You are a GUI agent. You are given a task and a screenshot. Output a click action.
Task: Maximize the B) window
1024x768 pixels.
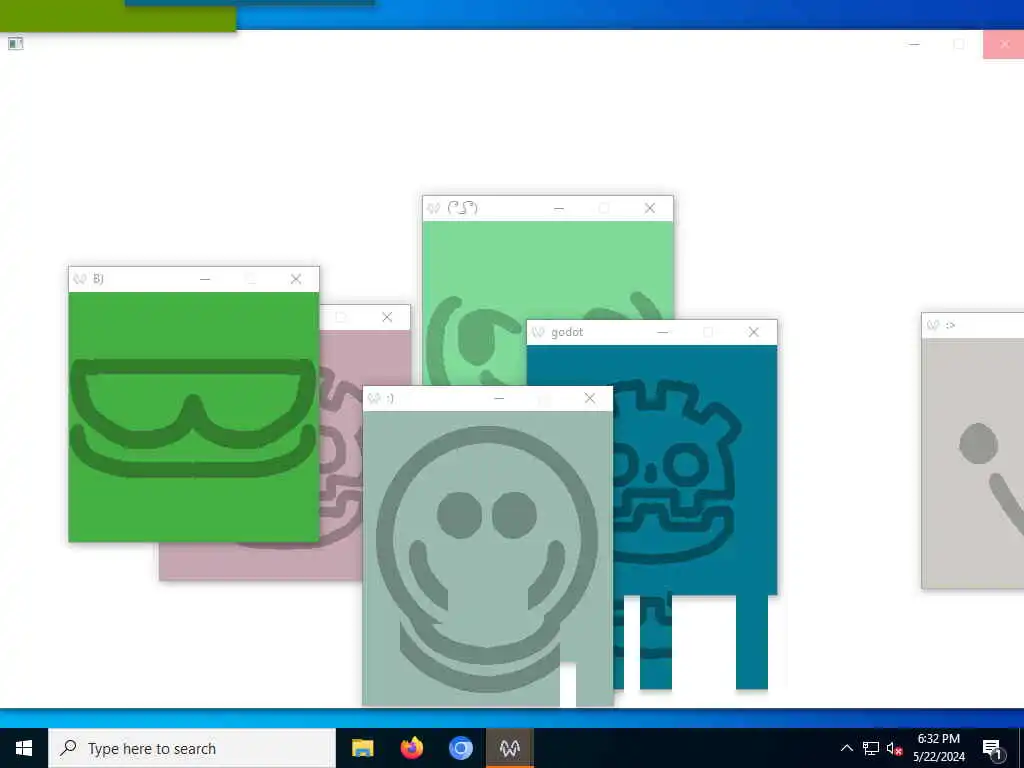coord(251,279)
